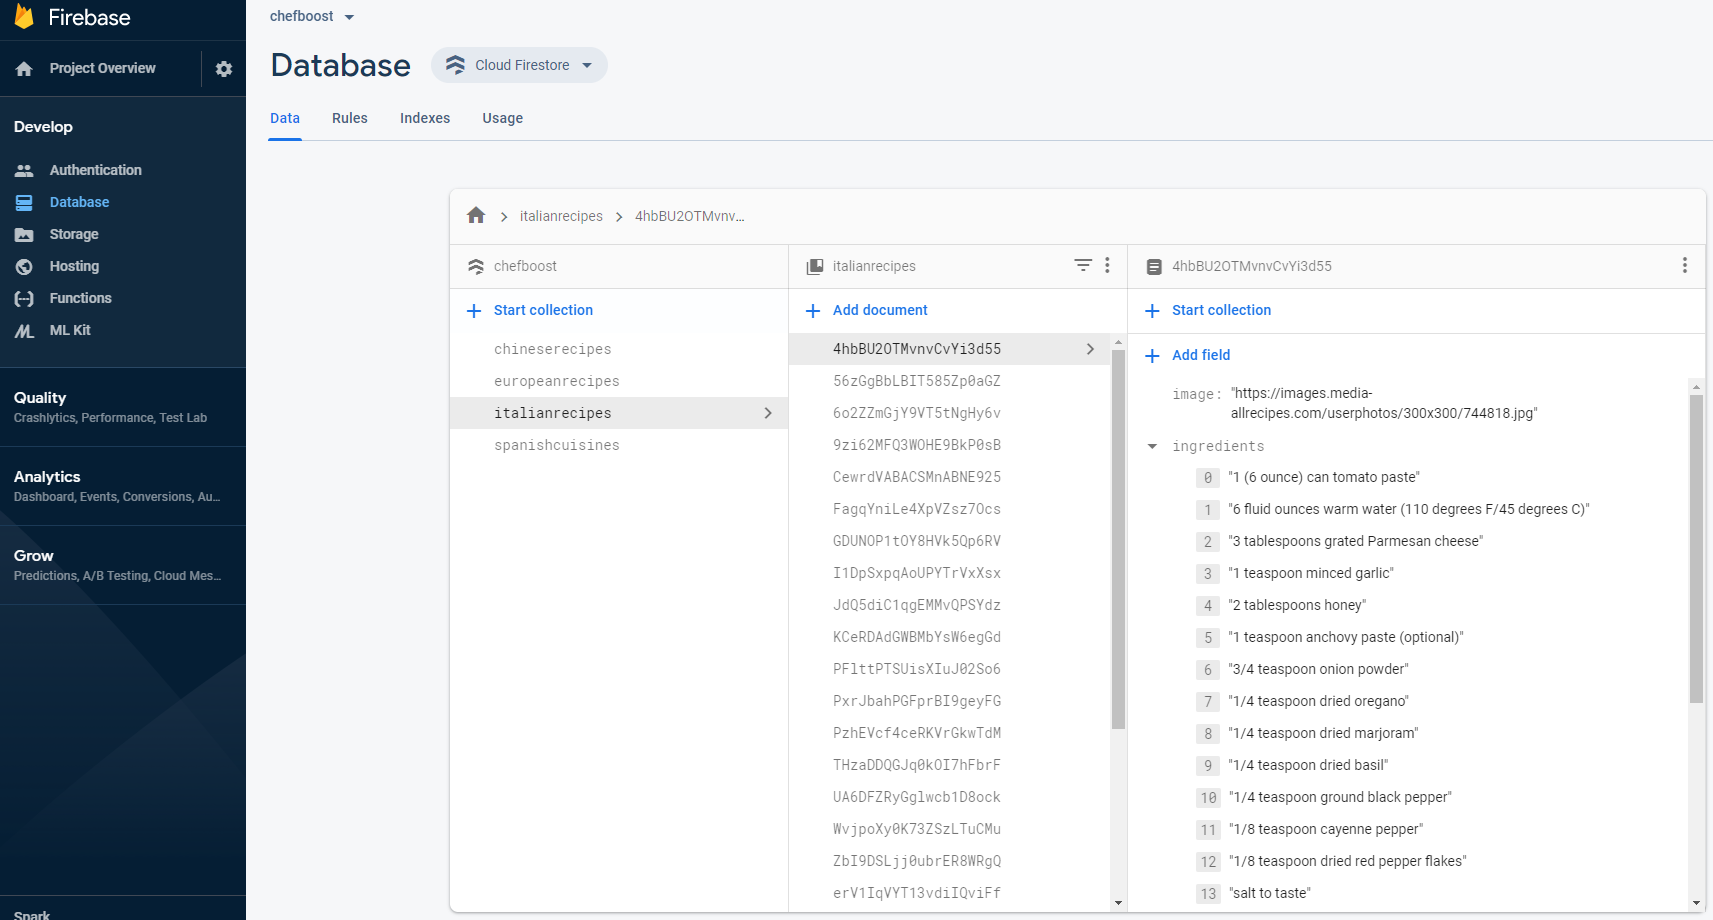Viewport: 1713px width, 920px height.
Task: Click Add field button
Action: click(1201, 356)
